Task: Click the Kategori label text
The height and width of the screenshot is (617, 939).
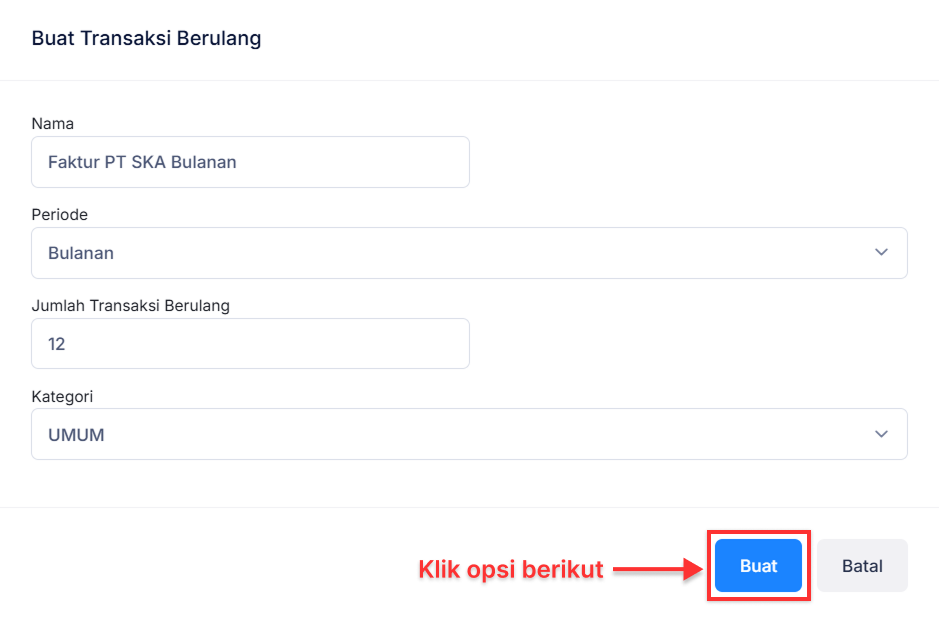Action: (x=62, y=396)
